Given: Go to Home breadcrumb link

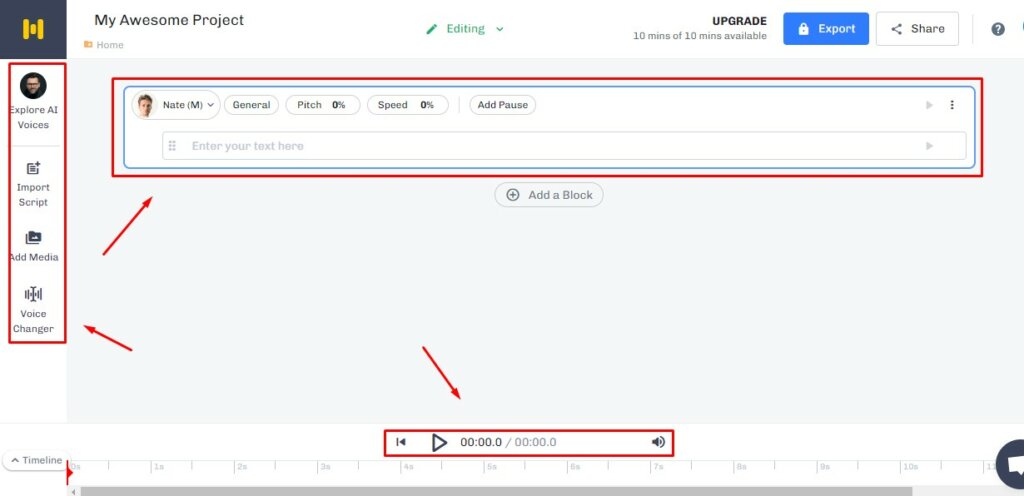Looking at the screenshot, I should (x=109, y=45).
